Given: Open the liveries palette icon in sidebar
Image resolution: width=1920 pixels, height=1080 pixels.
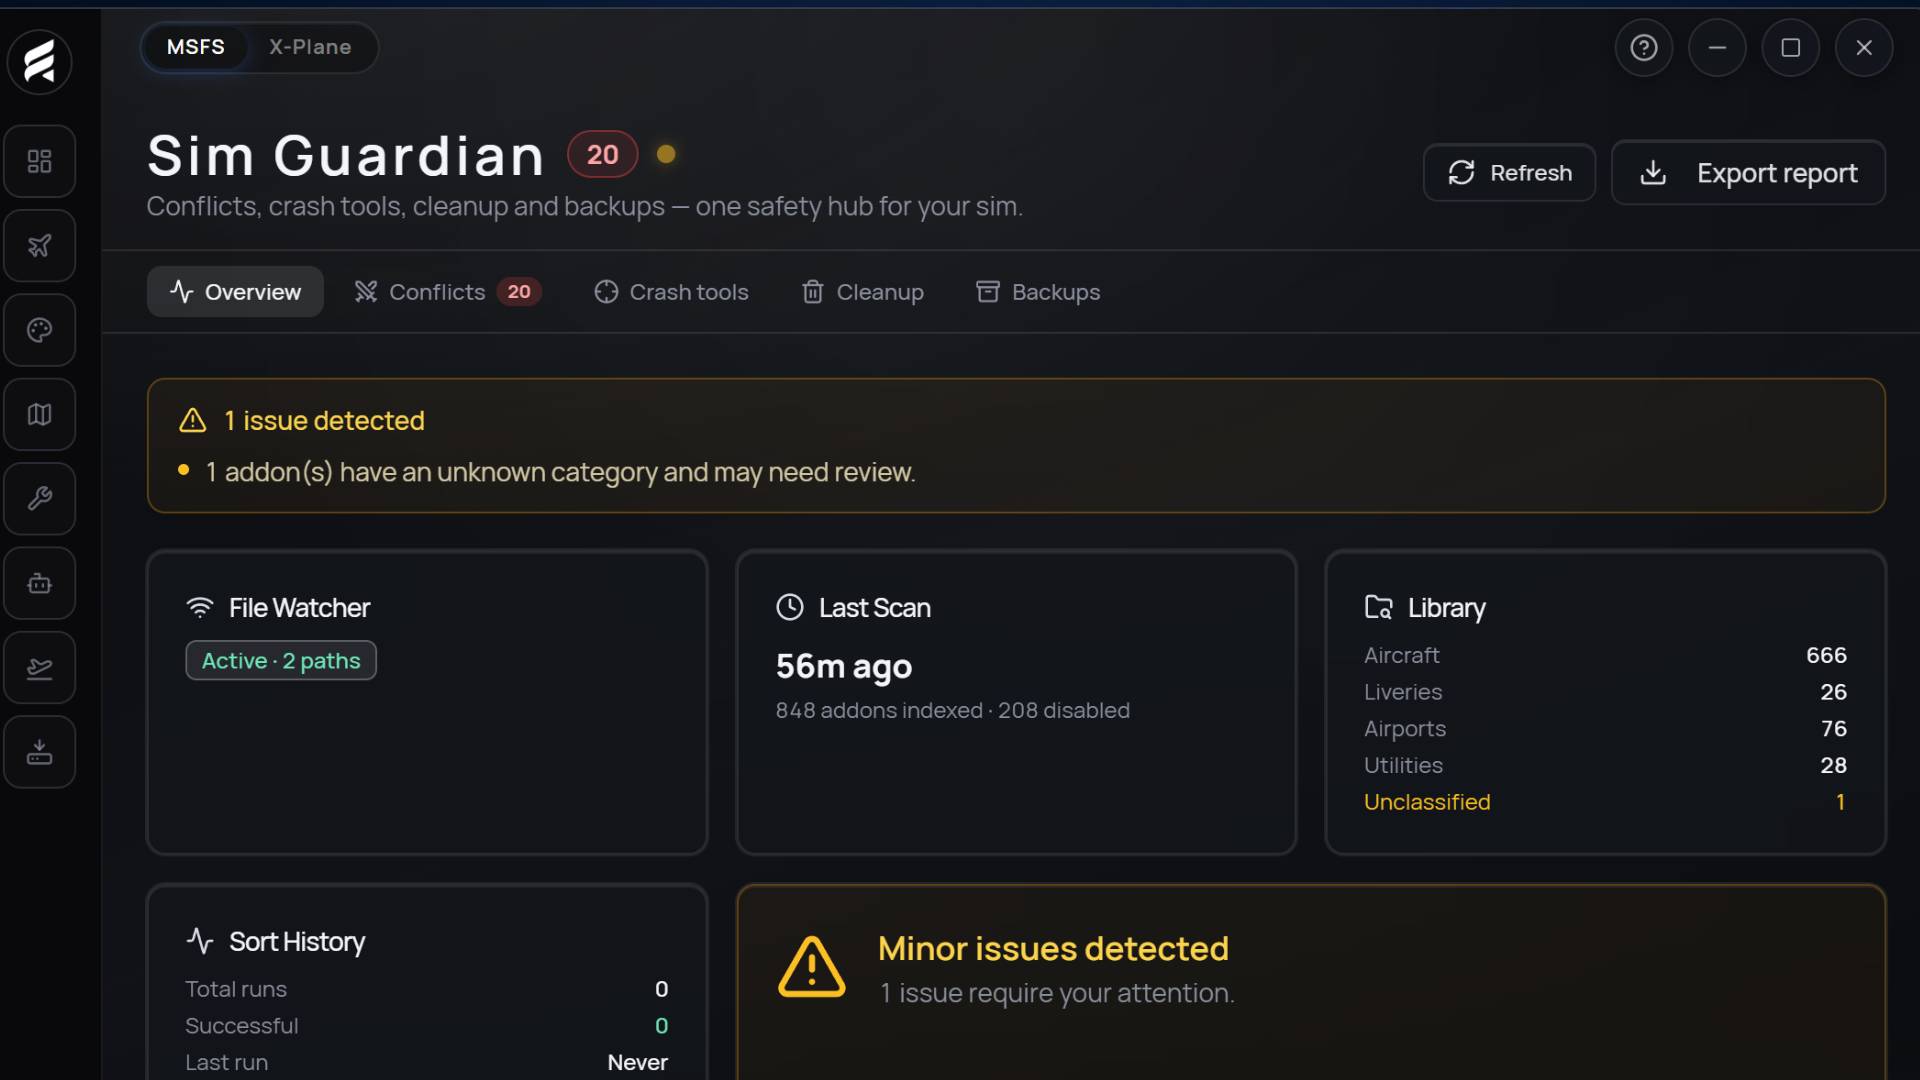Looking at the screenshot, I should coord(39,330).
